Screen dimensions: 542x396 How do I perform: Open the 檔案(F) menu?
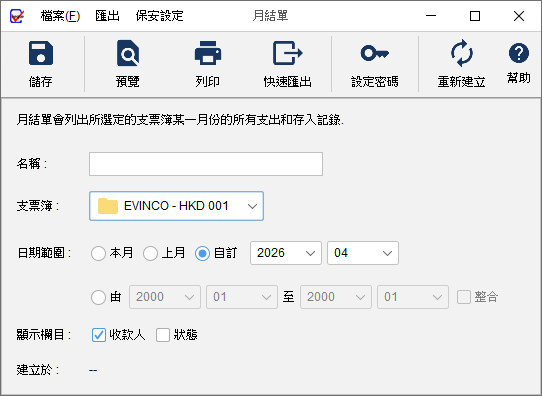point(60,16)
